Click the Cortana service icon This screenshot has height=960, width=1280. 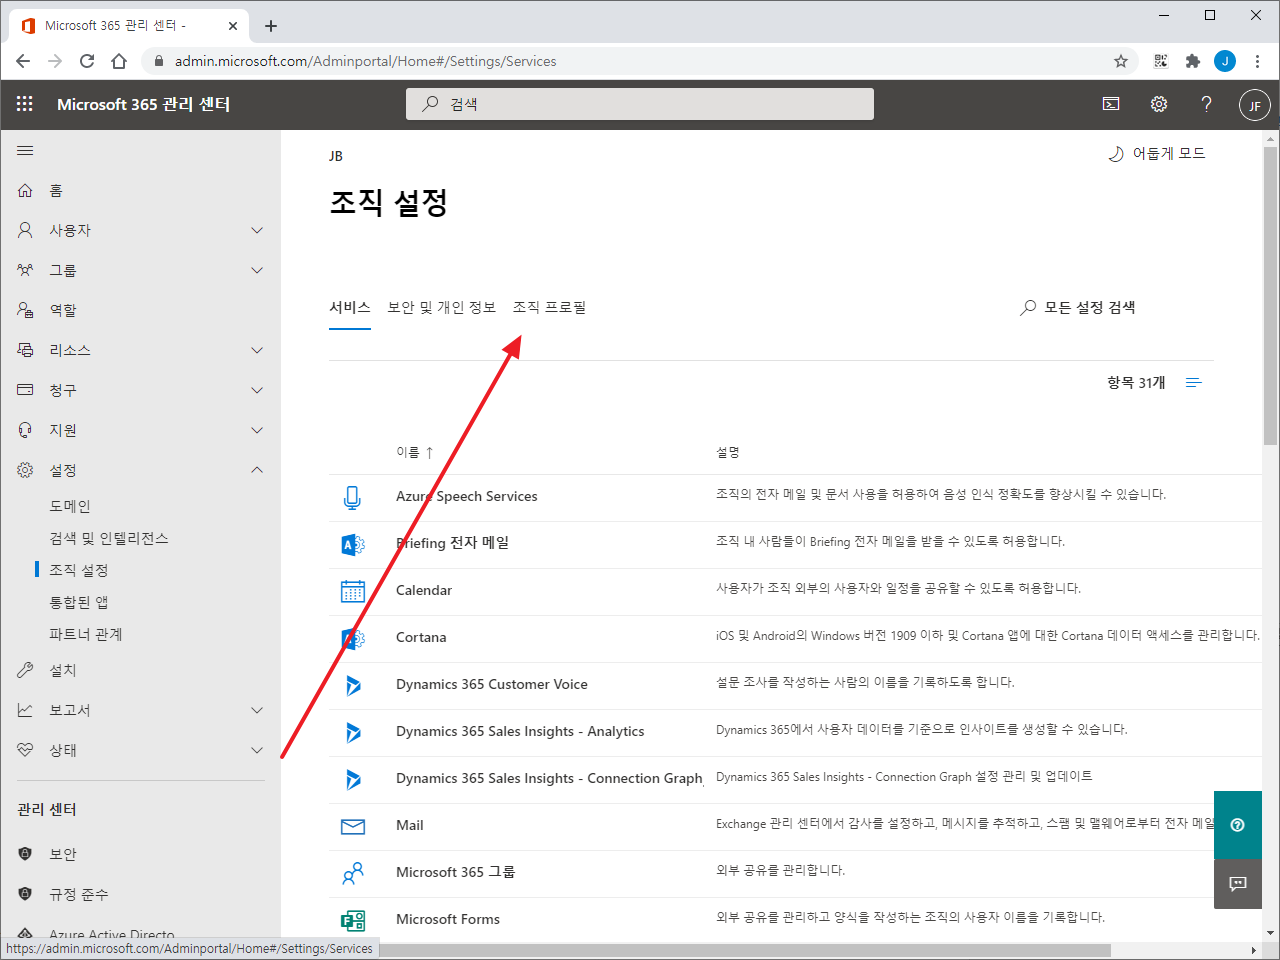pos(353,638)
